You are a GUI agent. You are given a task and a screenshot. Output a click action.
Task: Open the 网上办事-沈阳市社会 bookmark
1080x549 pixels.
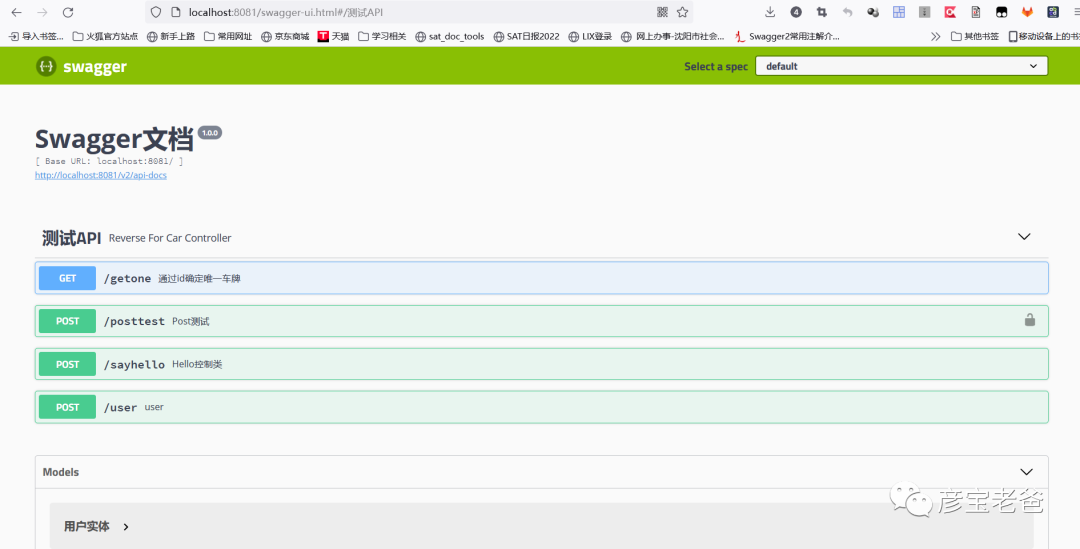tap(673, 37)
